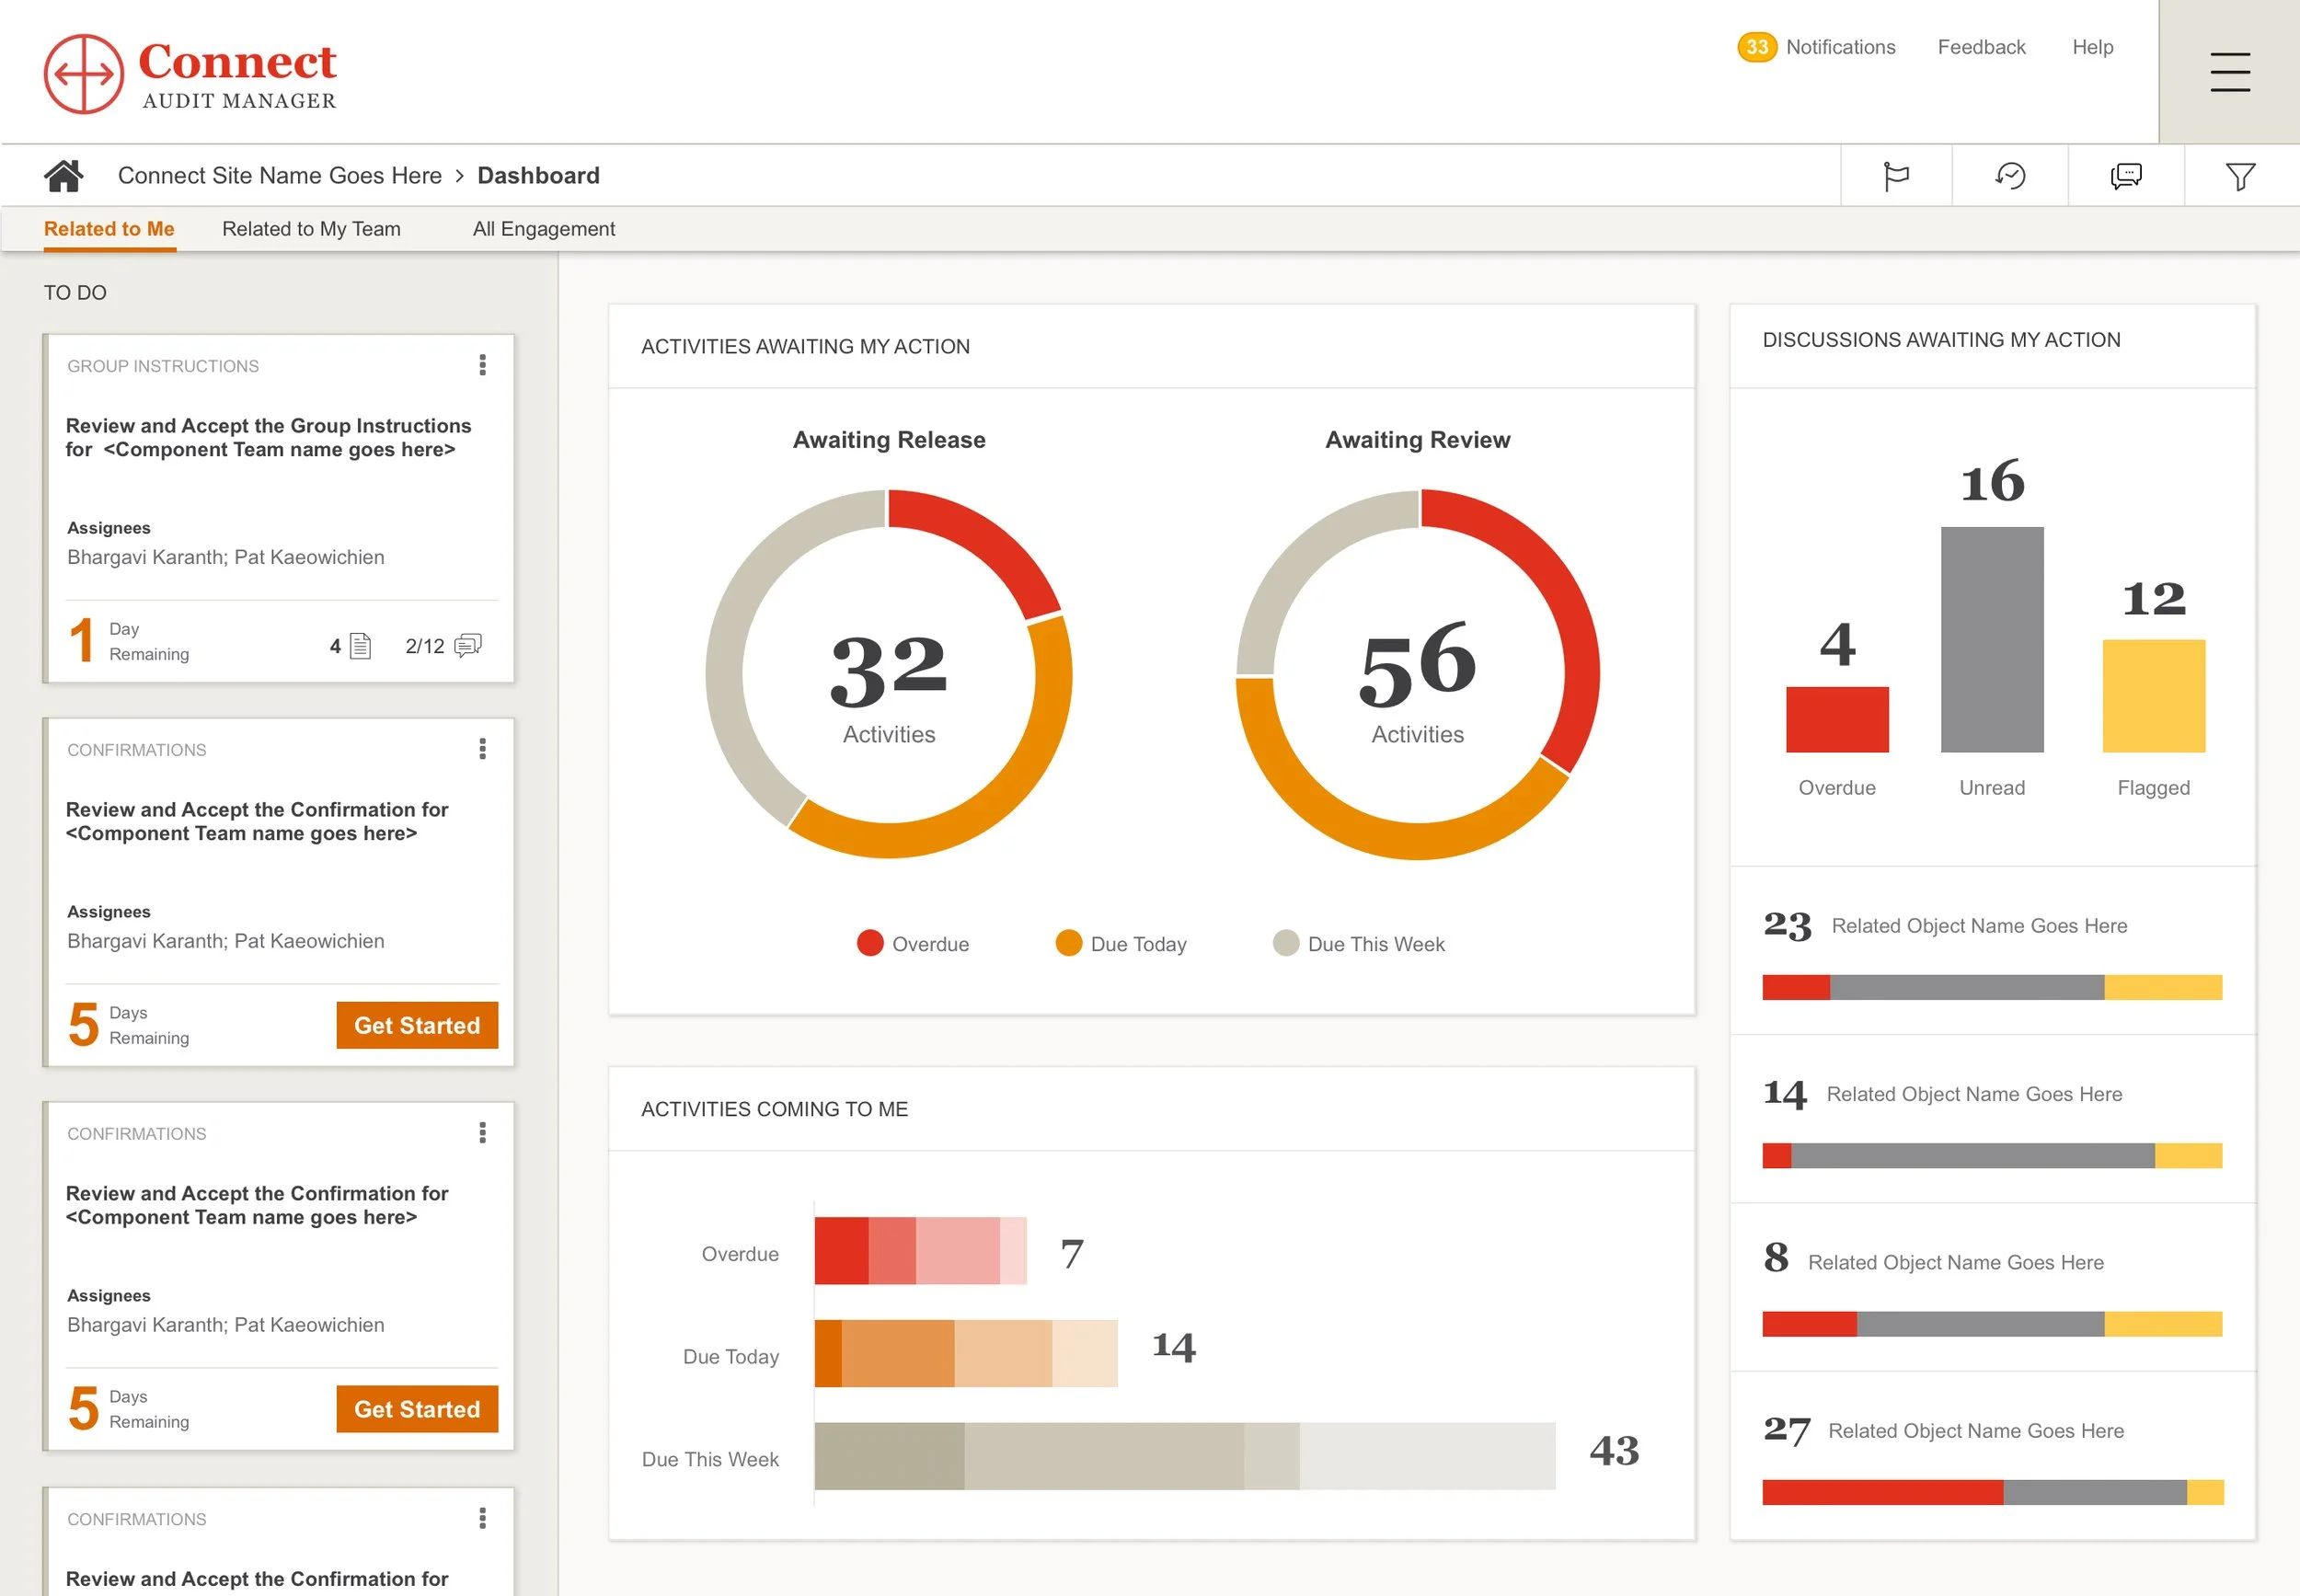Open Review and Accept the Group Instructions title
The height and width of the screenshot is (1596, 2300).
[268, 437]
